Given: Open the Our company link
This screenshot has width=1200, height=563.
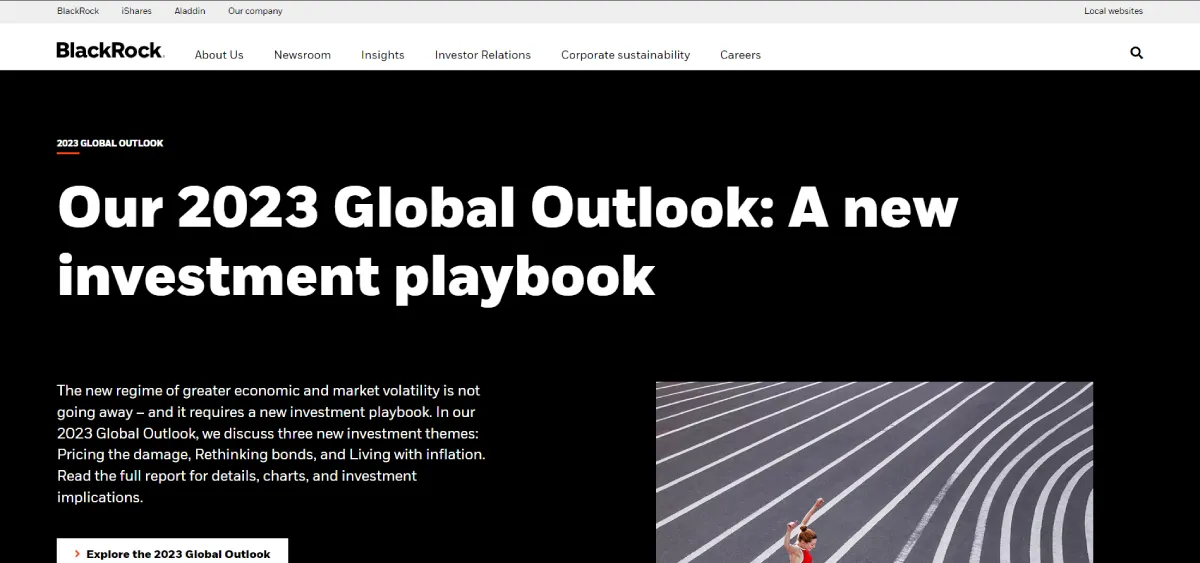Looking at the screenshot, I should [x=255, y=11].
